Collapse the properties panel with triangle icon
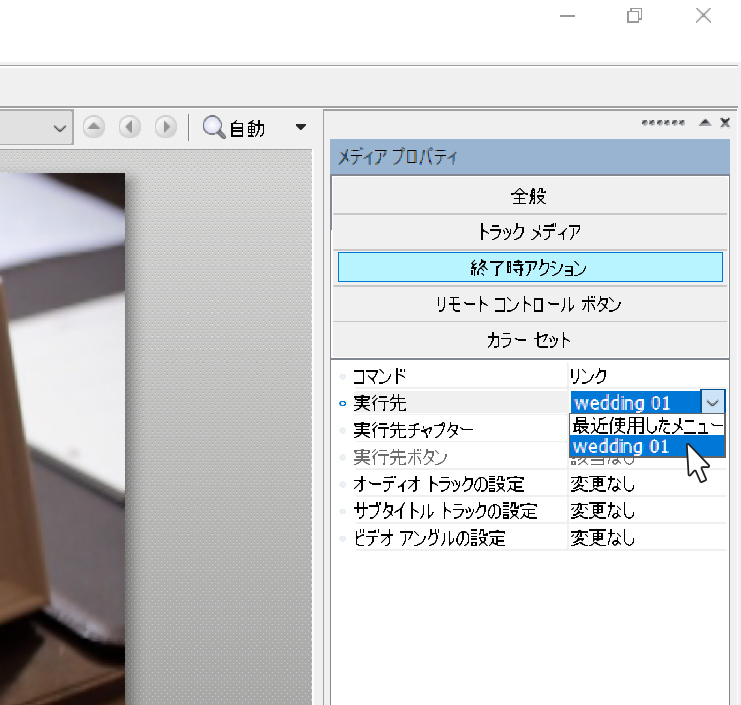741x705 pixels. pos(705,122)
